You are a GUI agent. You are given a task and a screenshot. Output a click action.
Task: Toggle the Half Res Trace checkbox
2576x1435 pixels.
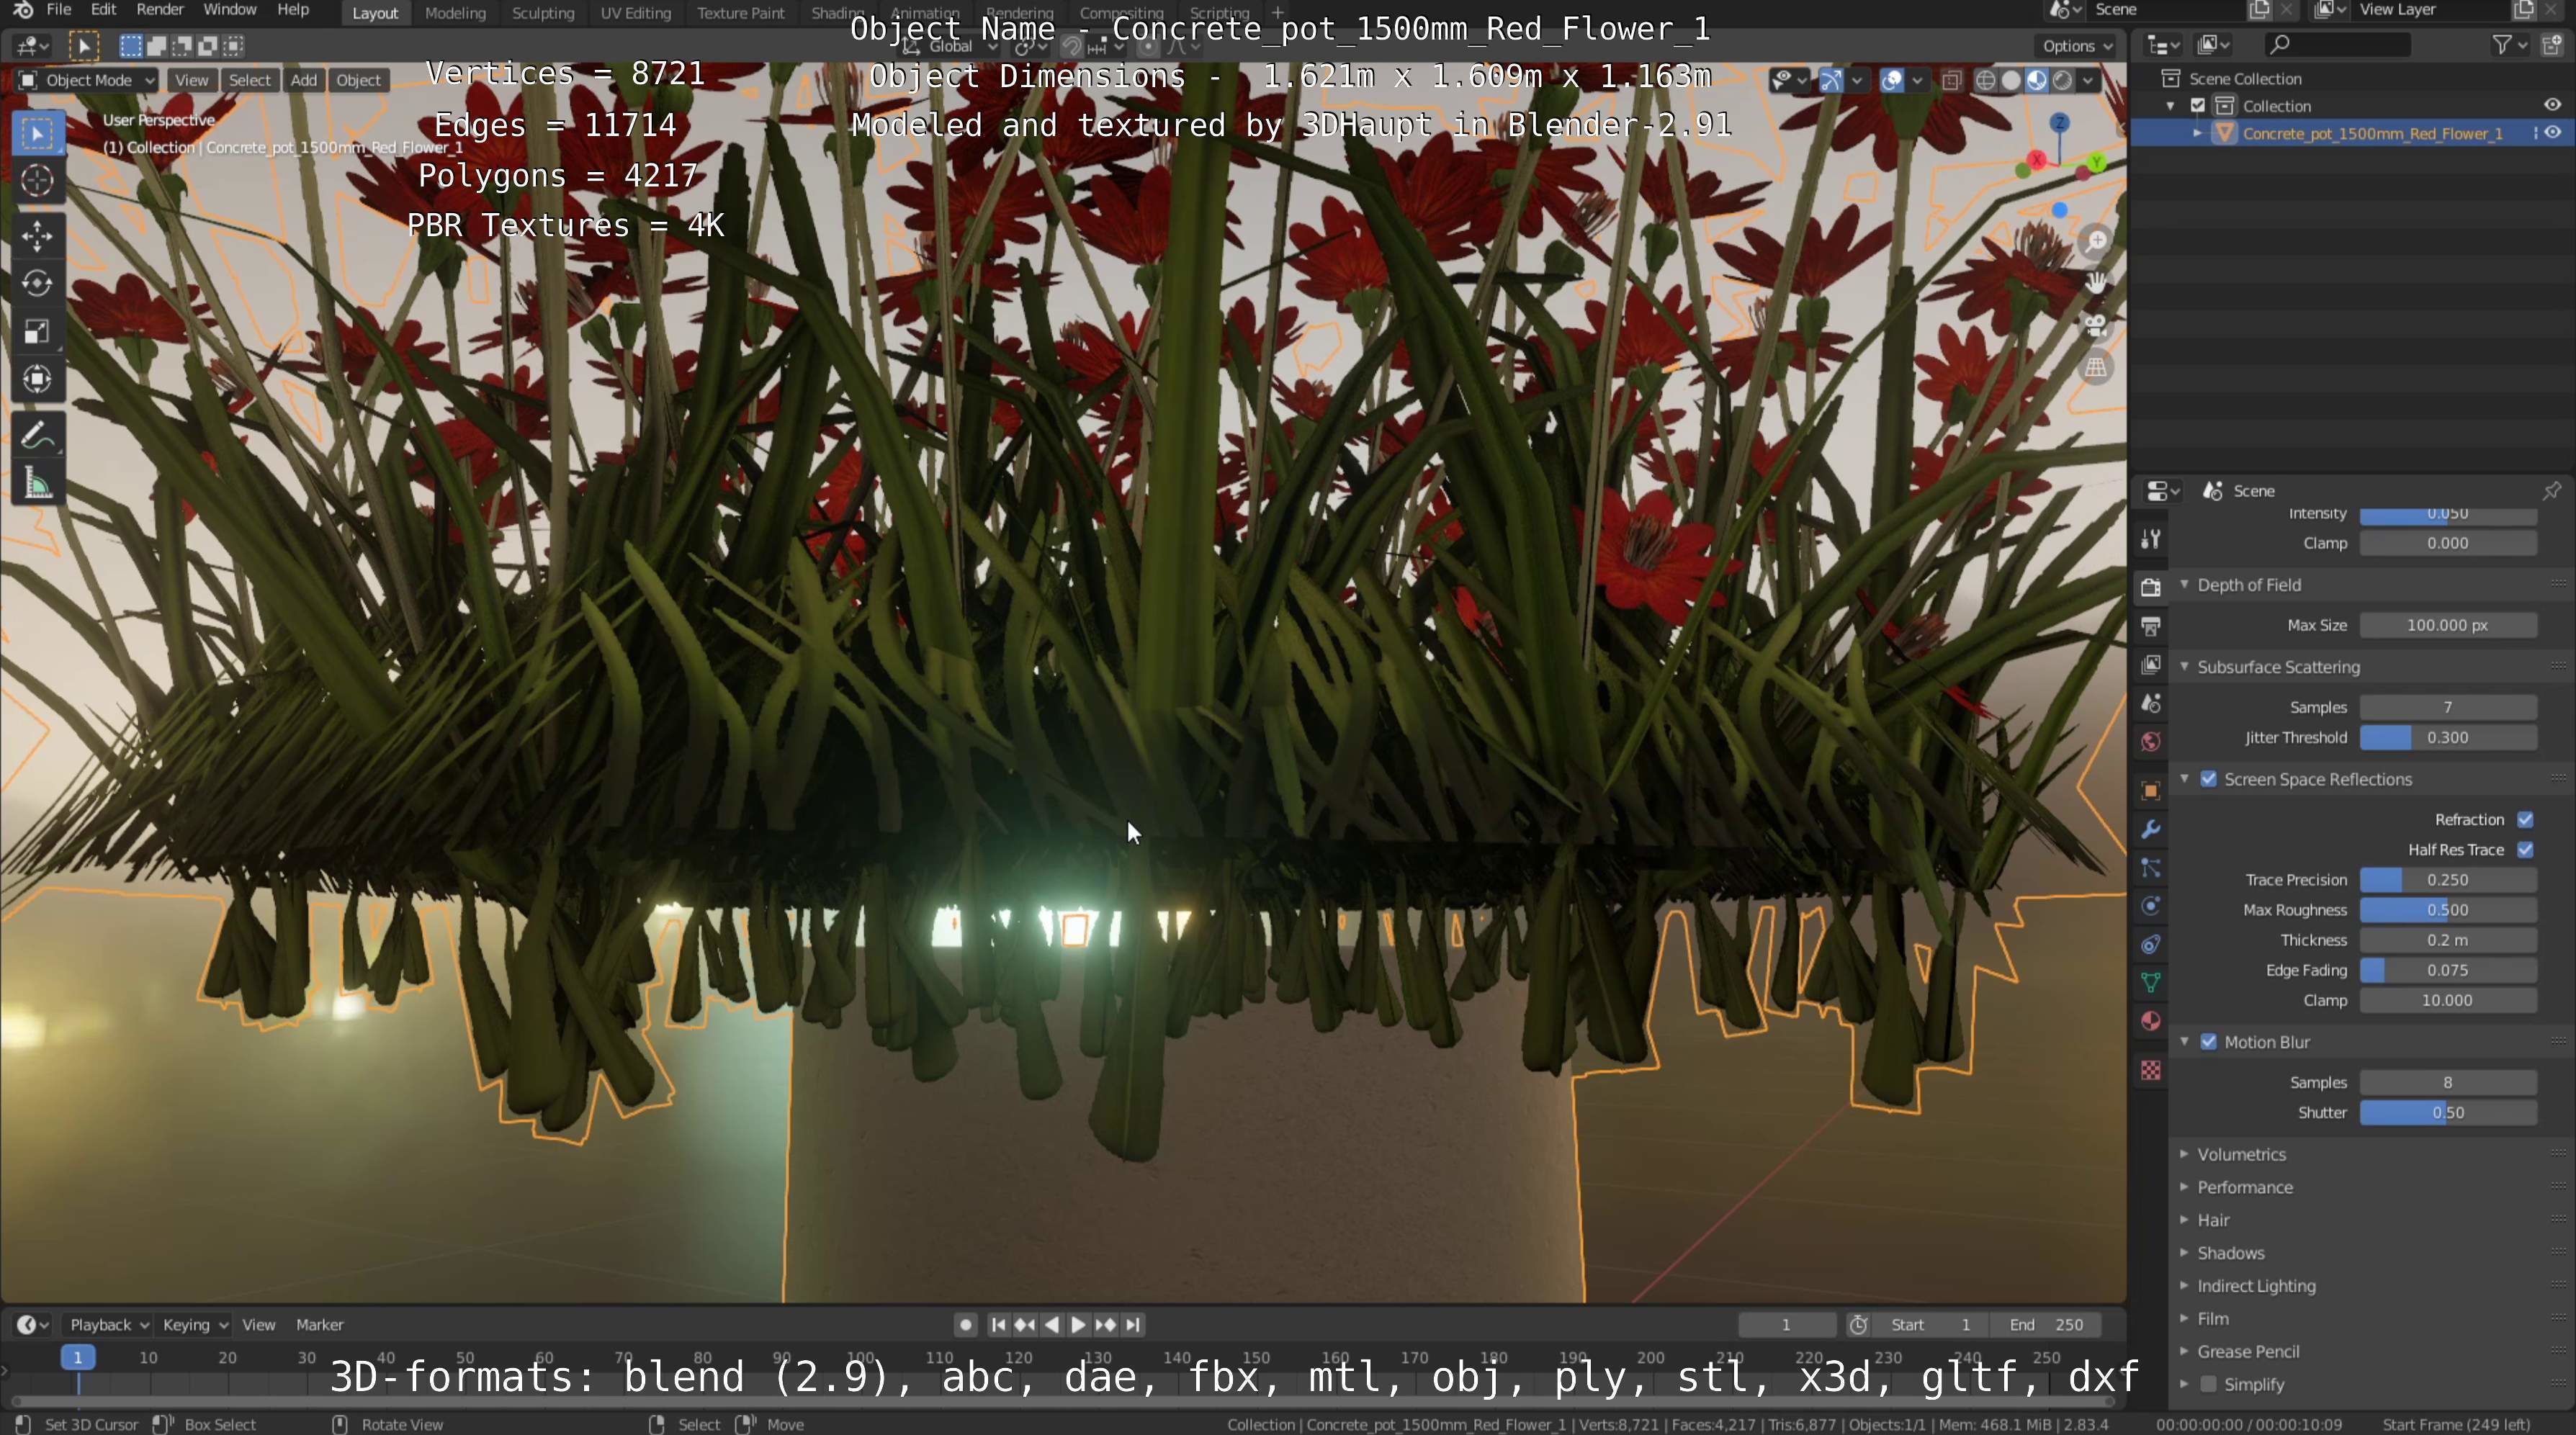[x=2525, y=850]
